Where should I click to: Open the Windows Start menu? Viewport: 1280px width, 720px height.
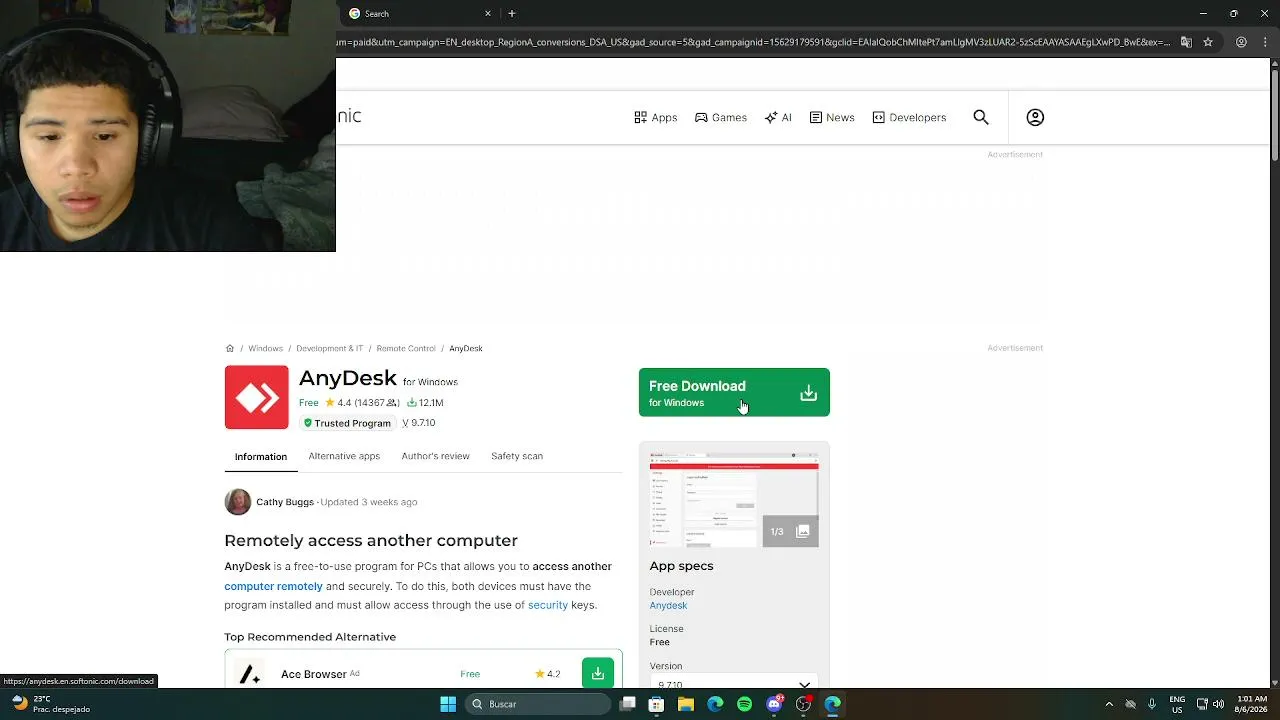pos(448,704)
